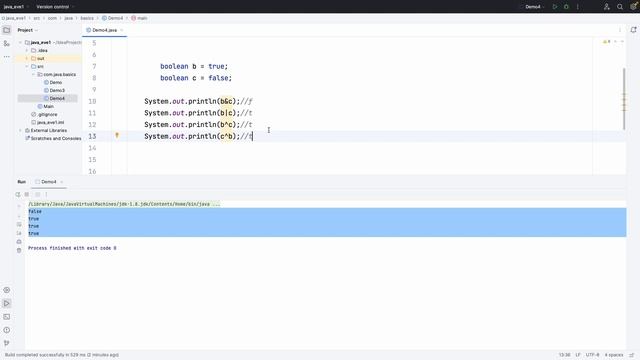640x360 pixels.
Task: Click the line separator LF widget
Action: (578, 355)
